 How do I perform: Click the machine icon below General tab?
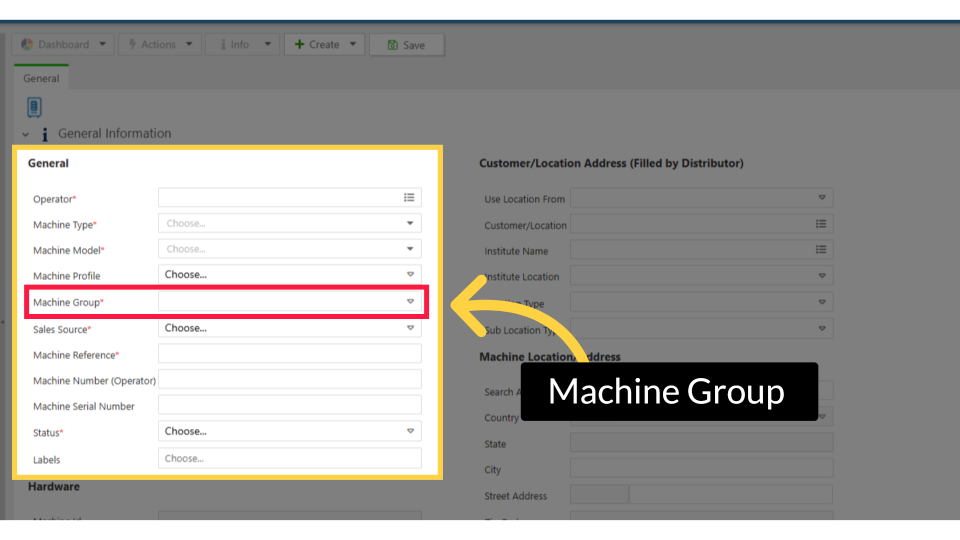click(x=34, y=107)
